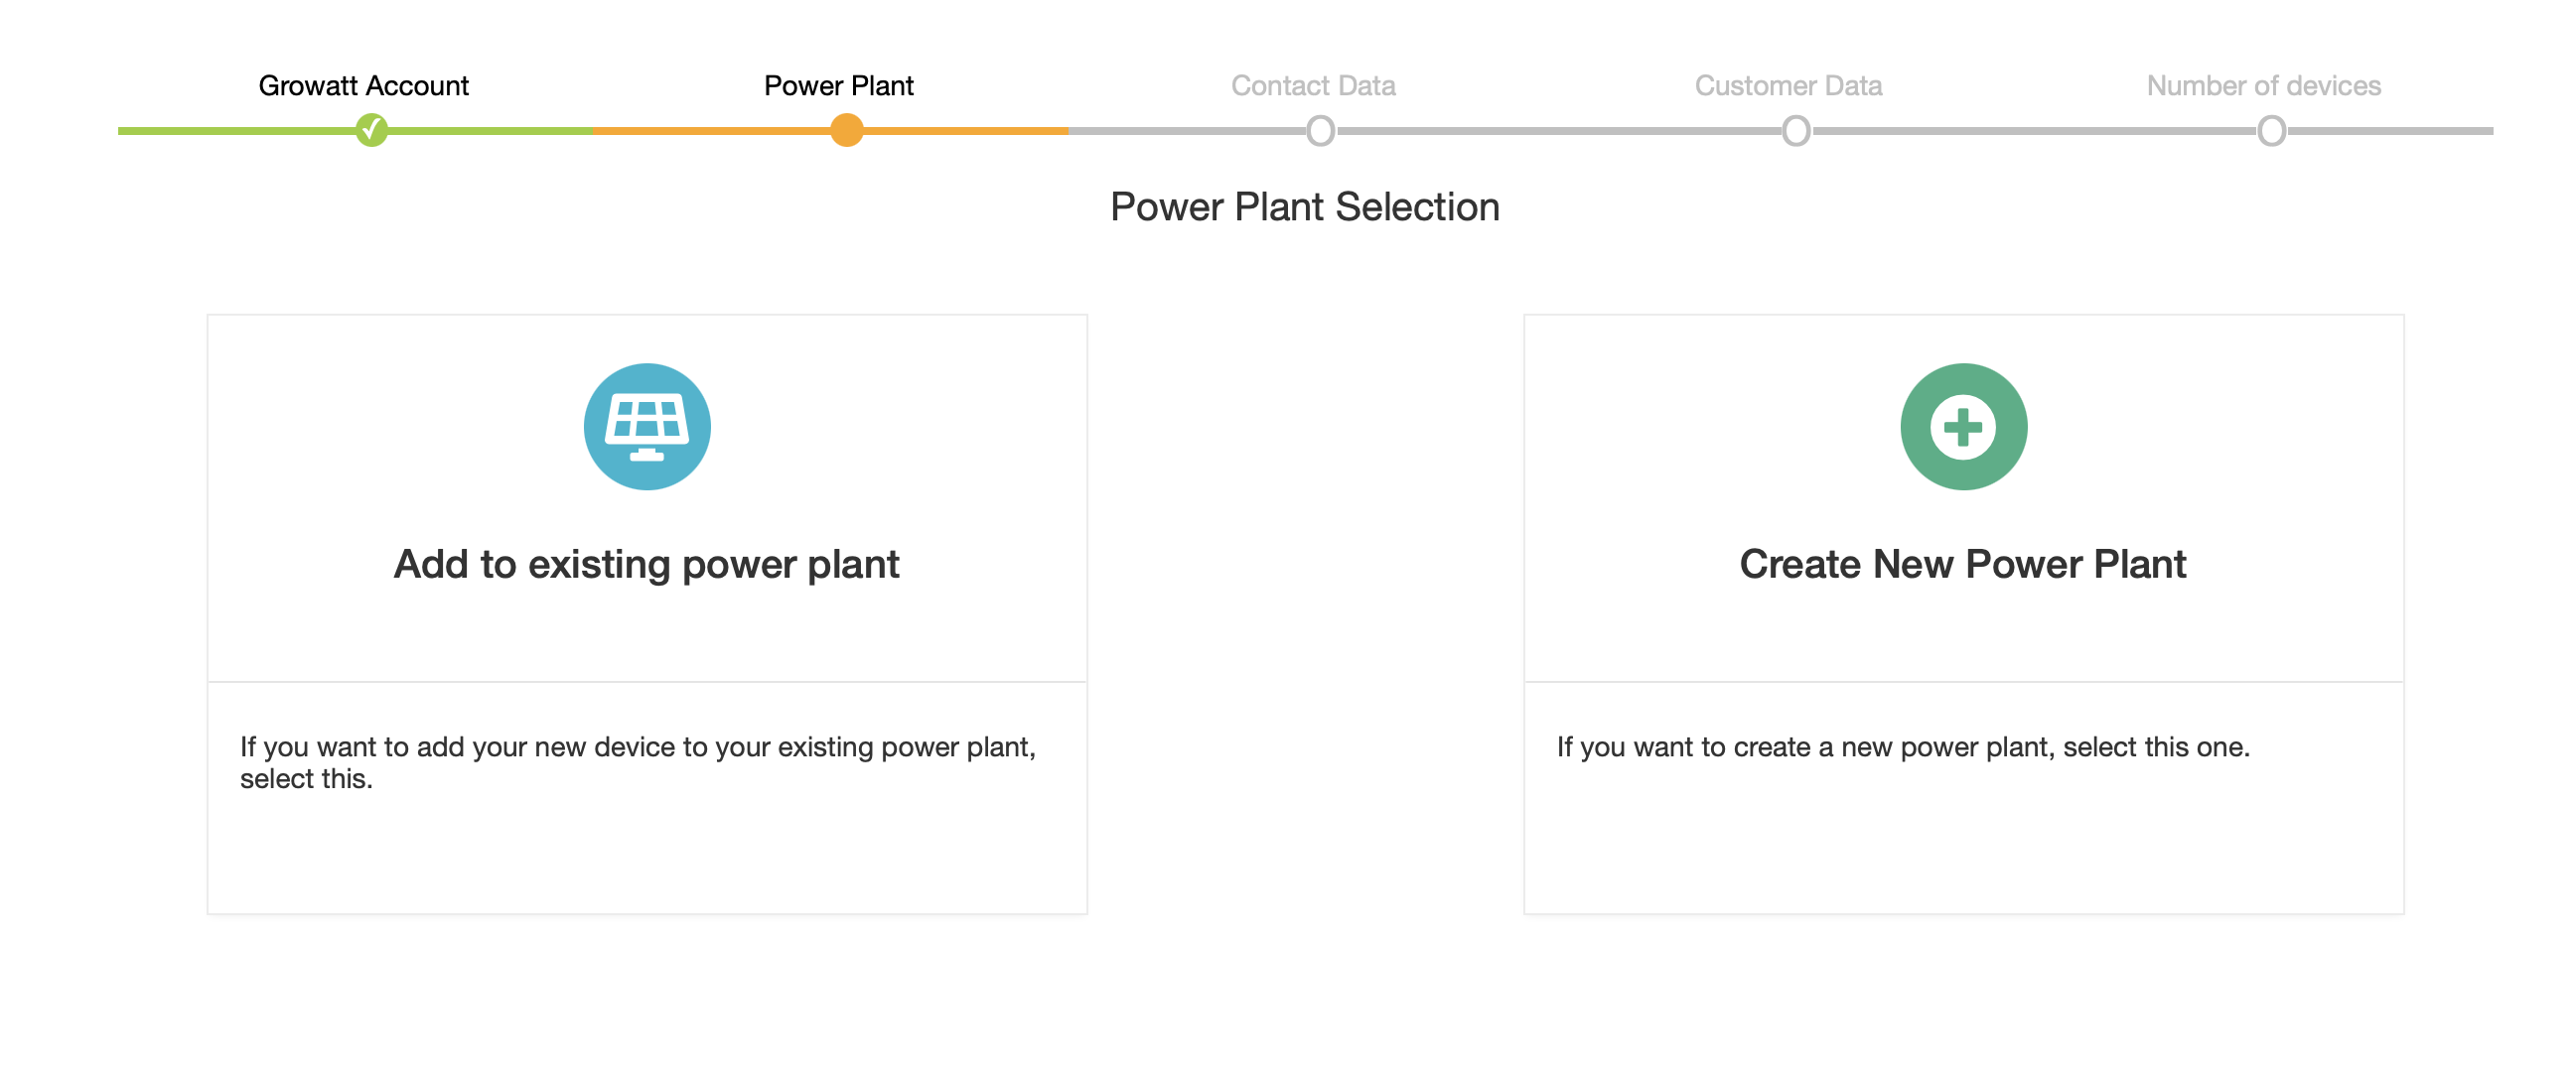Click the blue solar panel icon
2576x1074 pixels.
click(647, 427)
